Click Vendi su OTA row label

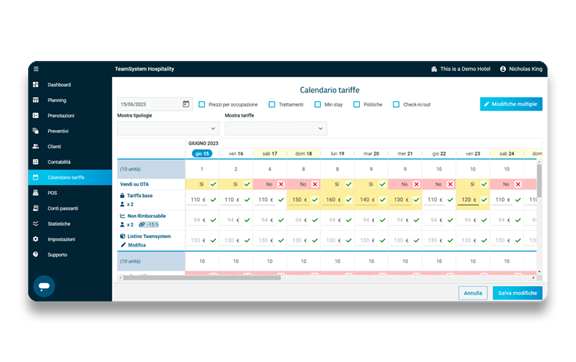[134, 184]
